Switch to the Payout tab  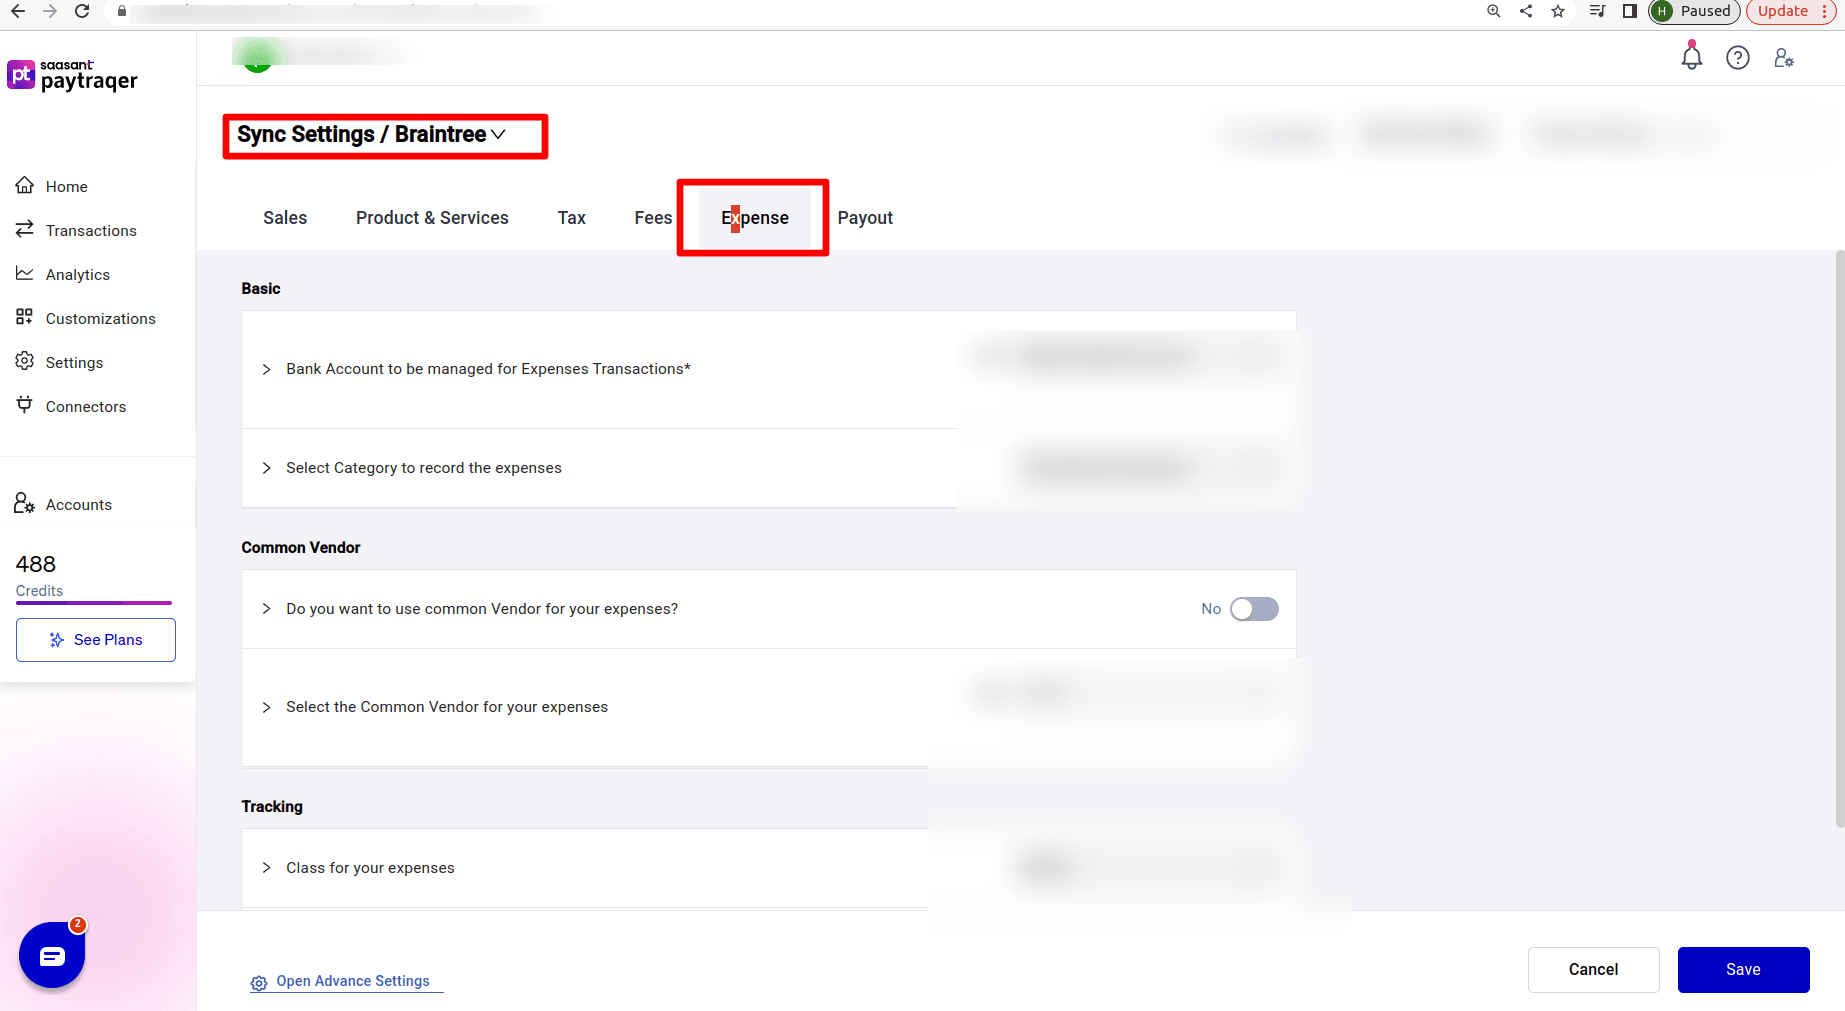pos(864,218)
